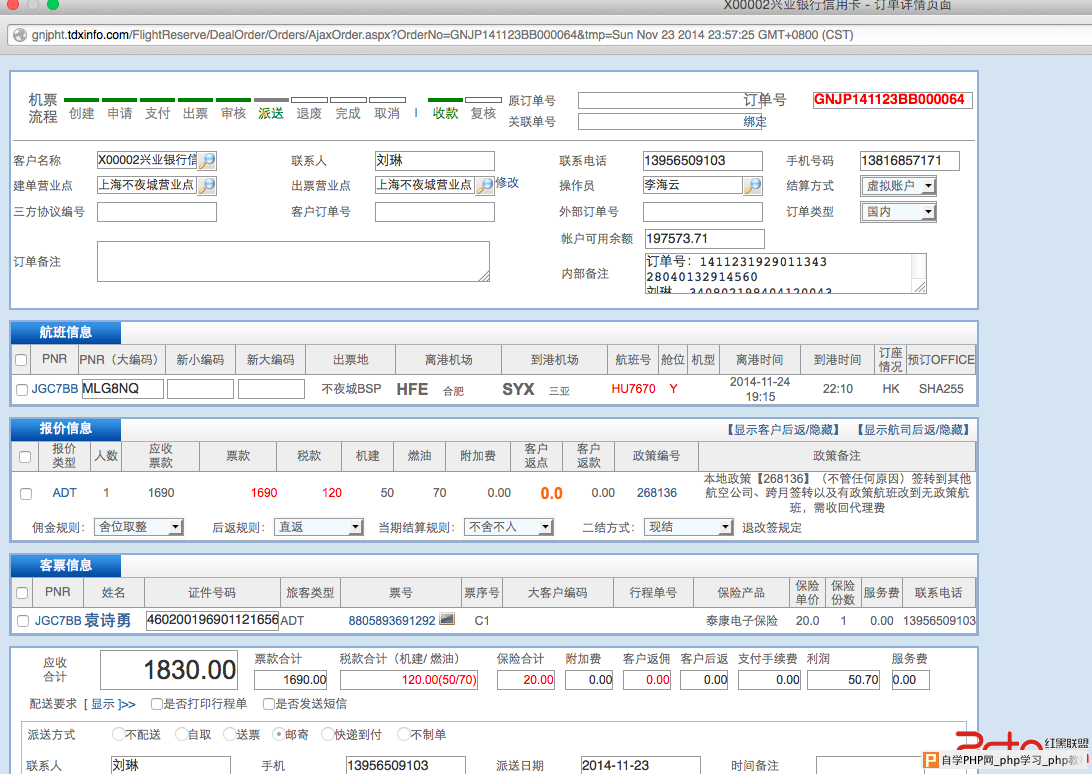Click the 修改 link beside ticketing branch
1092x774 pixels.
point(507,183)
